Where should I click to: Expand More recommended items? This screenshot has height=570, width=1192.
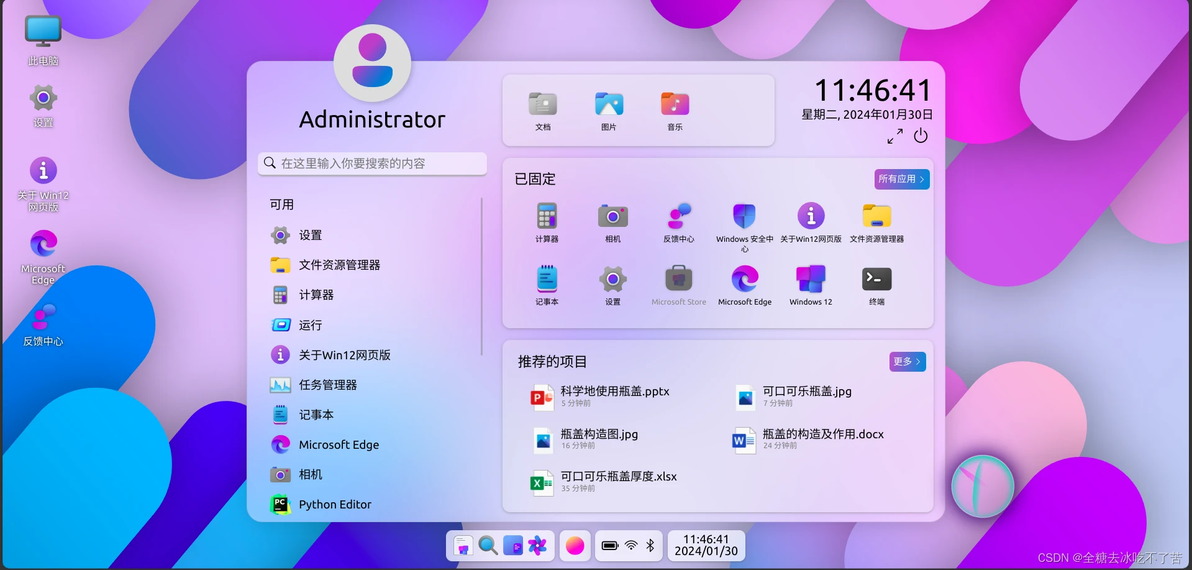[x=908, y=362]
